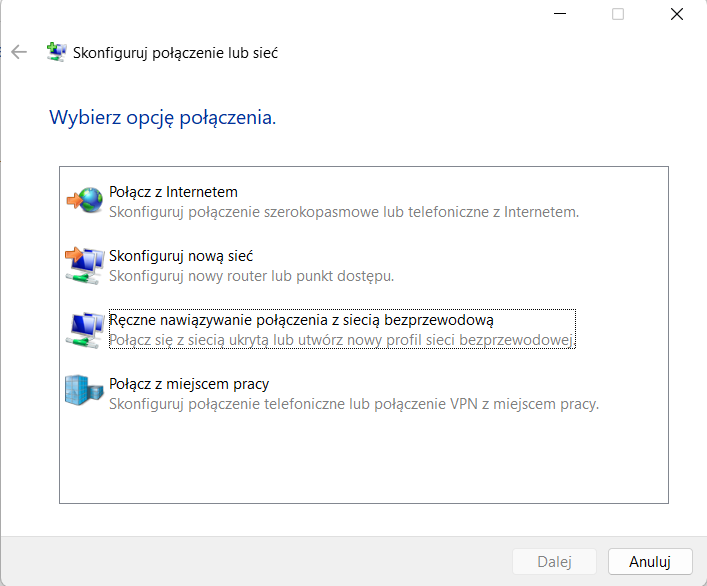Viewport: 707px width, 586px height.
Task: Click the Skonfiguruj nową sieć computer icon
Action: click(x=84, y=266)
